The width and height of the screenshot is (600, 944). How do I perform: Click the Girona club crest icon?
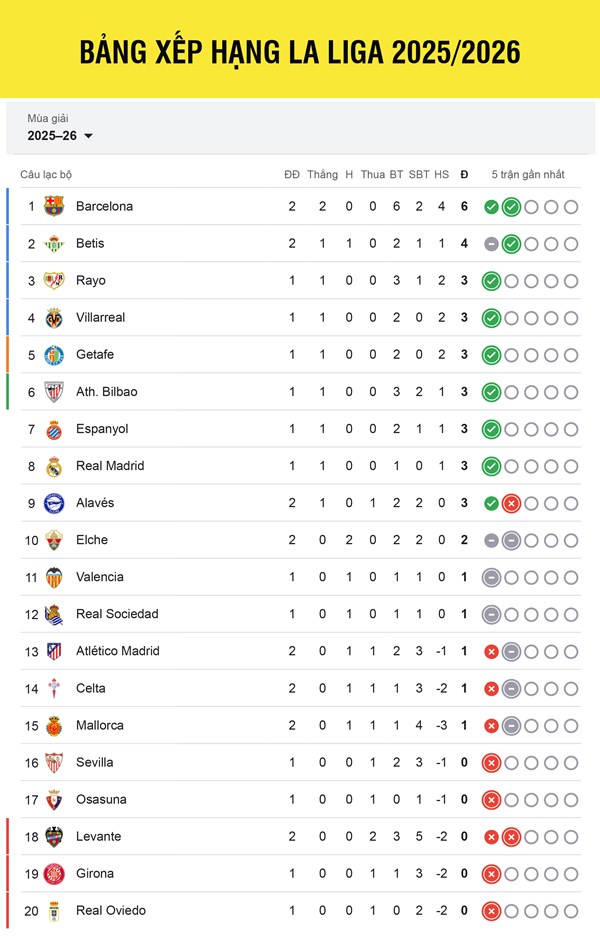click(x=54, y=873)
